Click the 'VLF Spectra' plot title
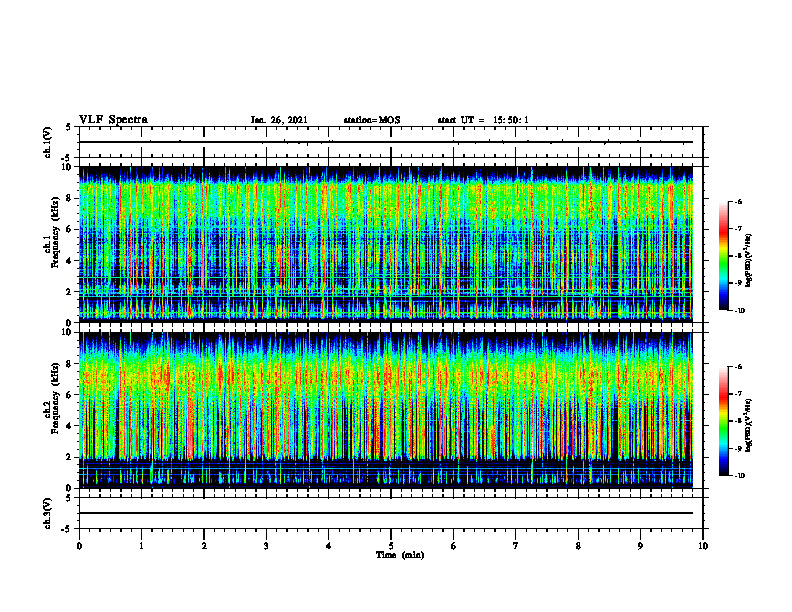 [113, 120]
